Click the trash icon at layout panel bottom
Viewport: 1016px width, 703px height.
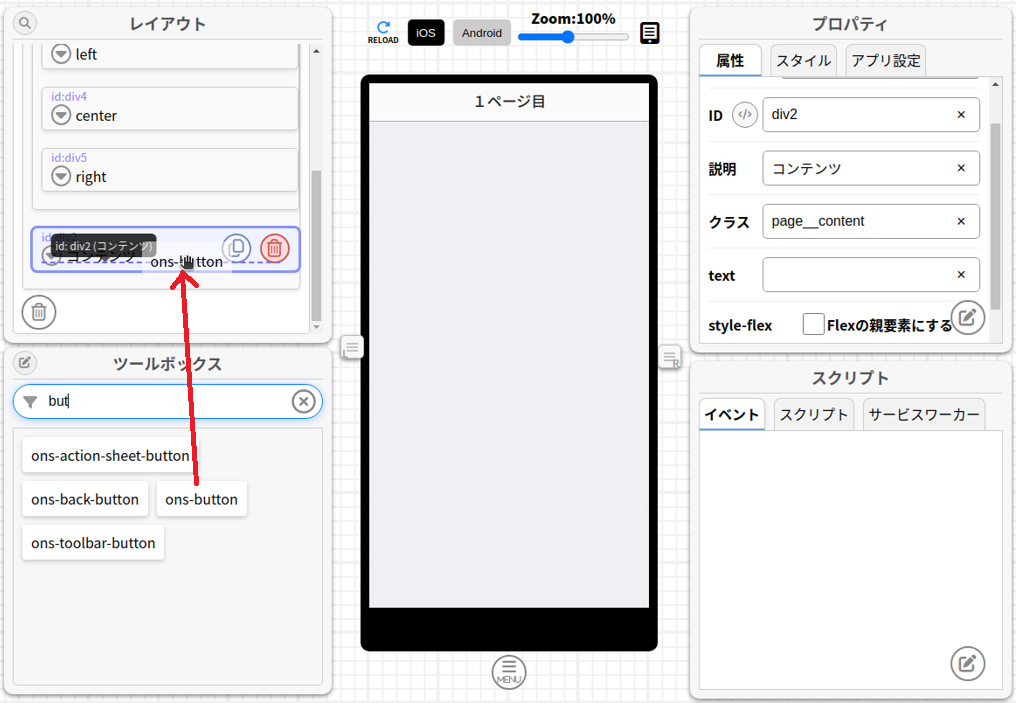(39, 311)
